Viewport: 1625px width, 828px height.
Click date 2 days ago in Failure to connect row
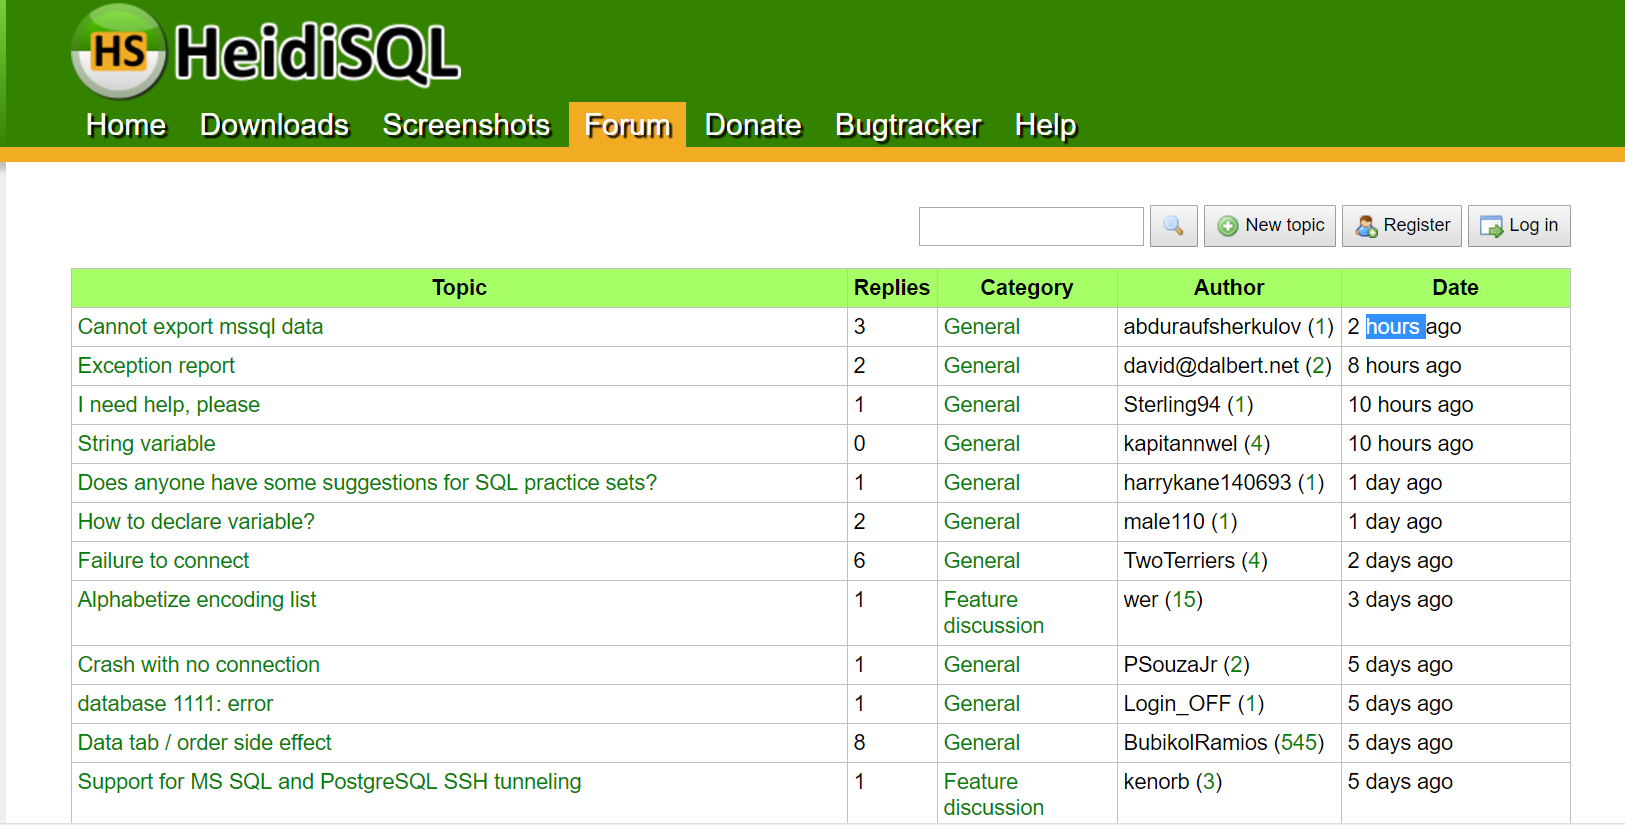pos(1400,561)
